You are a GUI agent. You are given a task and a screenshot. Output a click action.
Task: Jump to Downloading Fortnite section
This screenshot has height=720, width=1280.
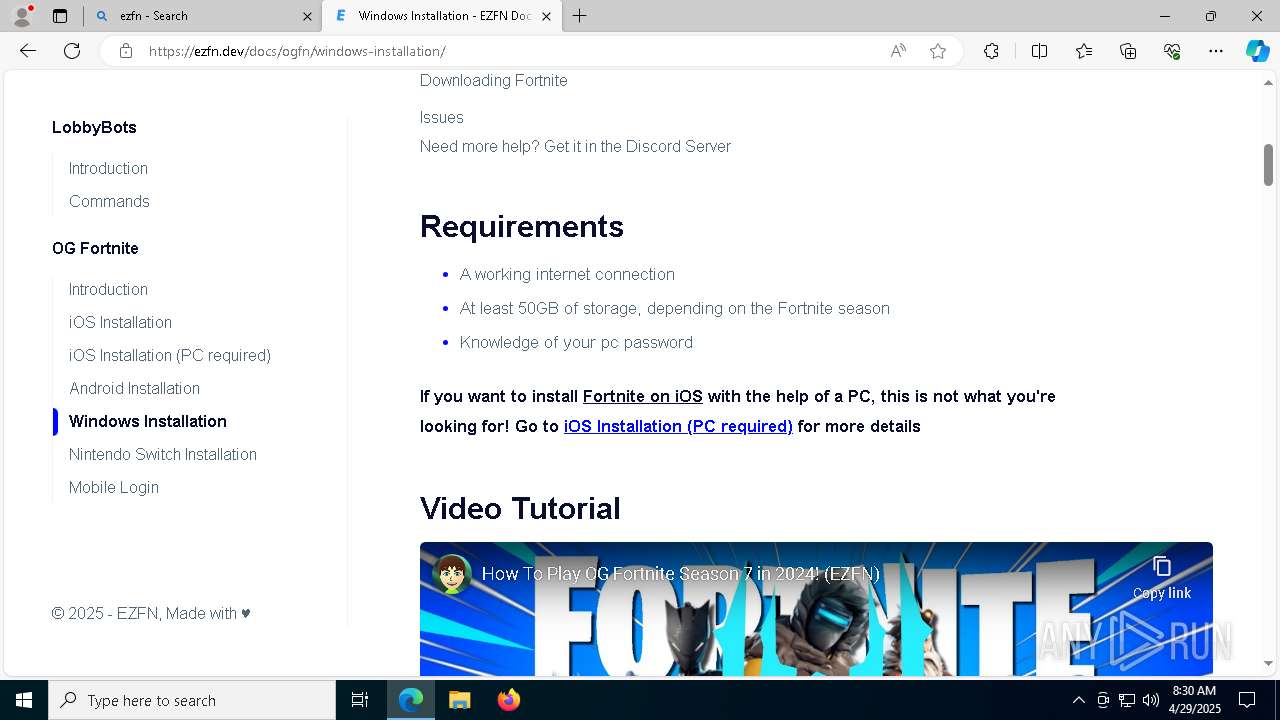coord(493,81)
